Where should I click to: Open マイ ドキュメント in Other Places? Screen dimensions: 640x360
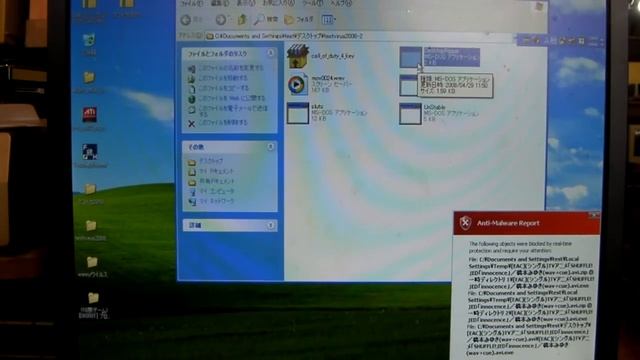[x=216, y=171]
